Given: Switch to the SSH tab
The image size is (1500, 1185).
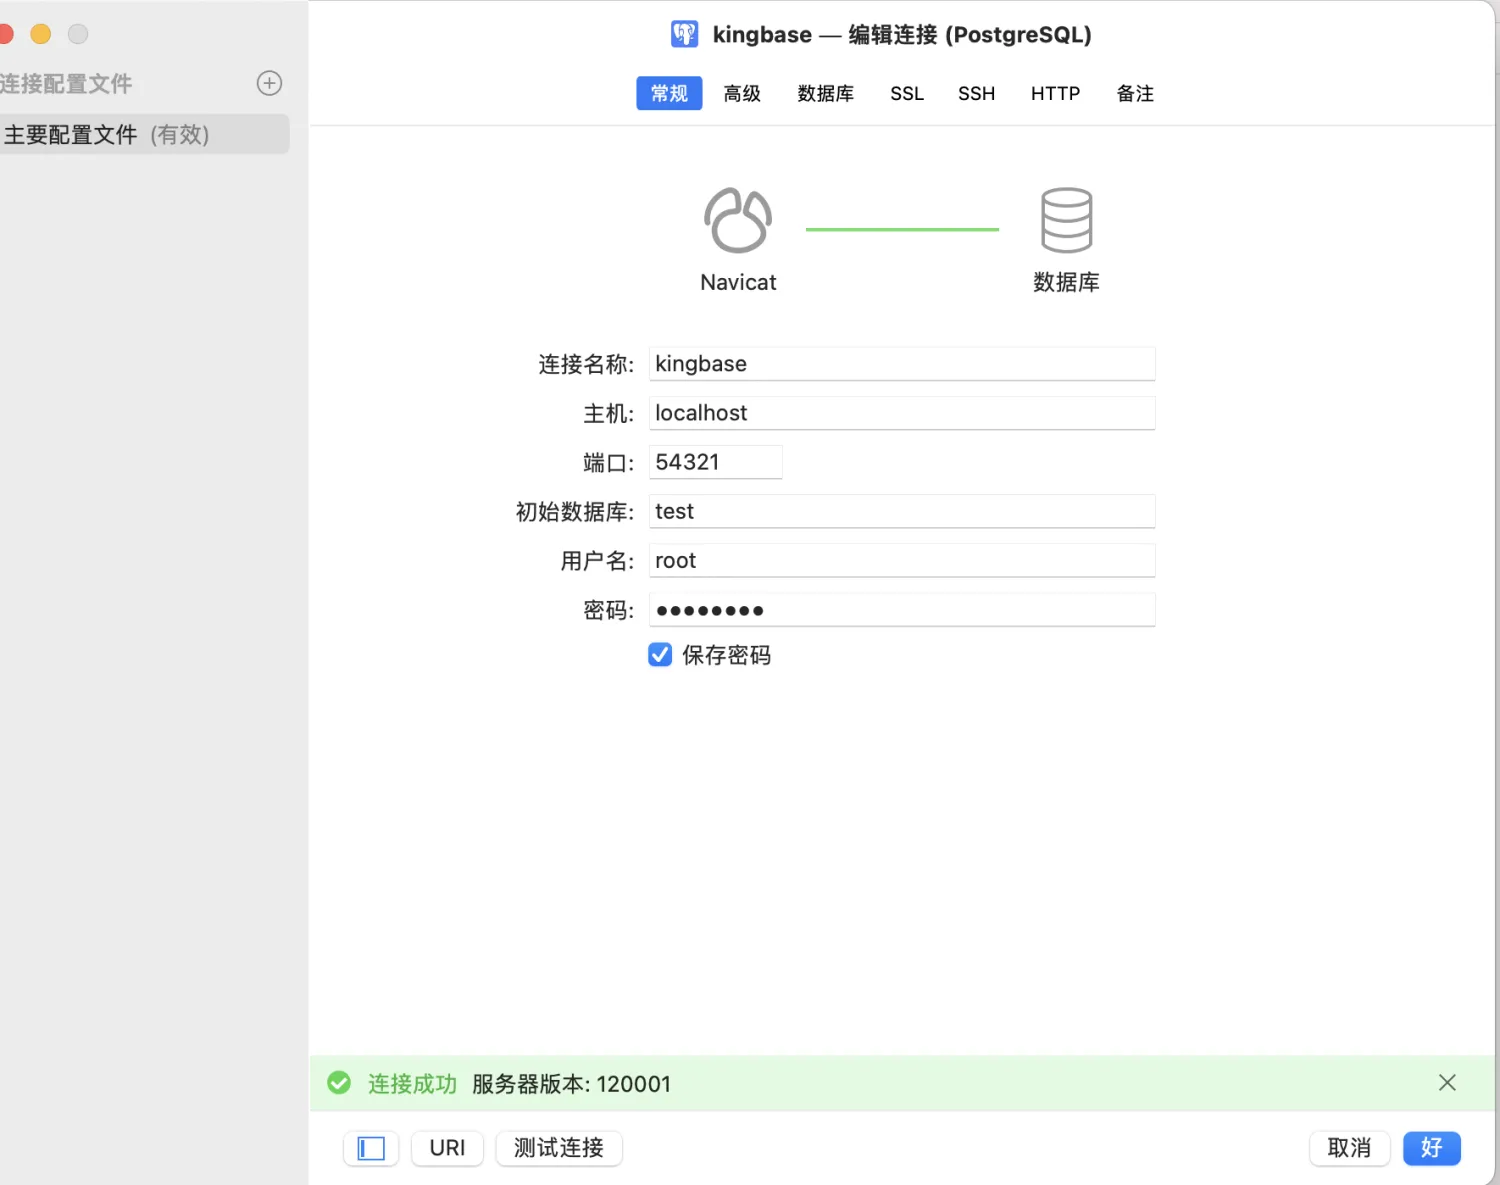Looking at the screenshot, I should point(976,93).
